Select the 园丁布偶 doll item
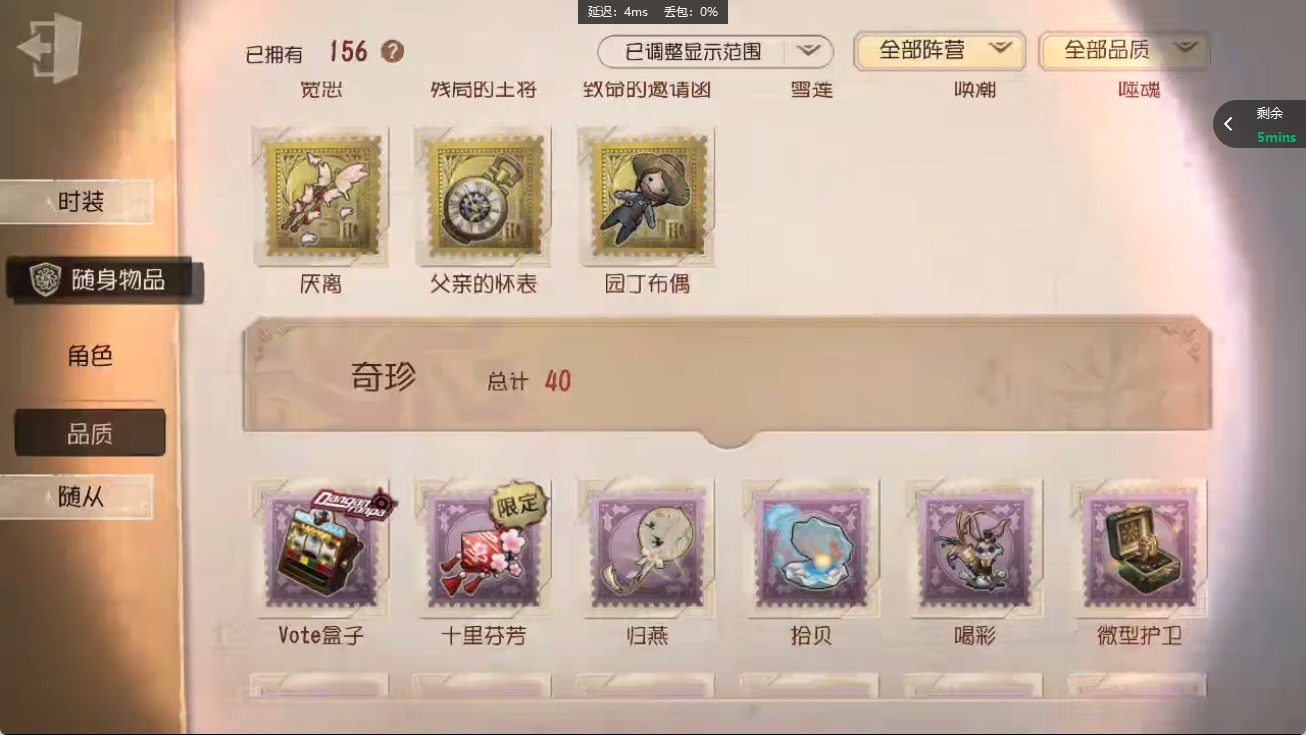 click(647, 196)
